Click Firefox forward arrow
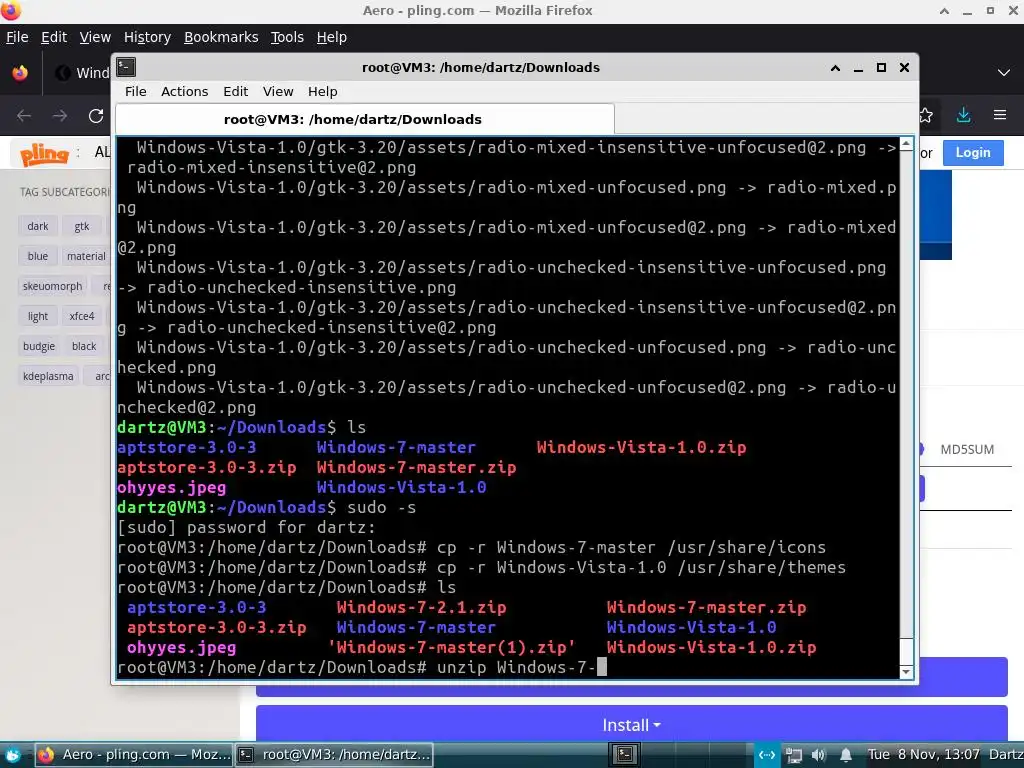The image size is (1024, 768). click(x=60, y=116)
